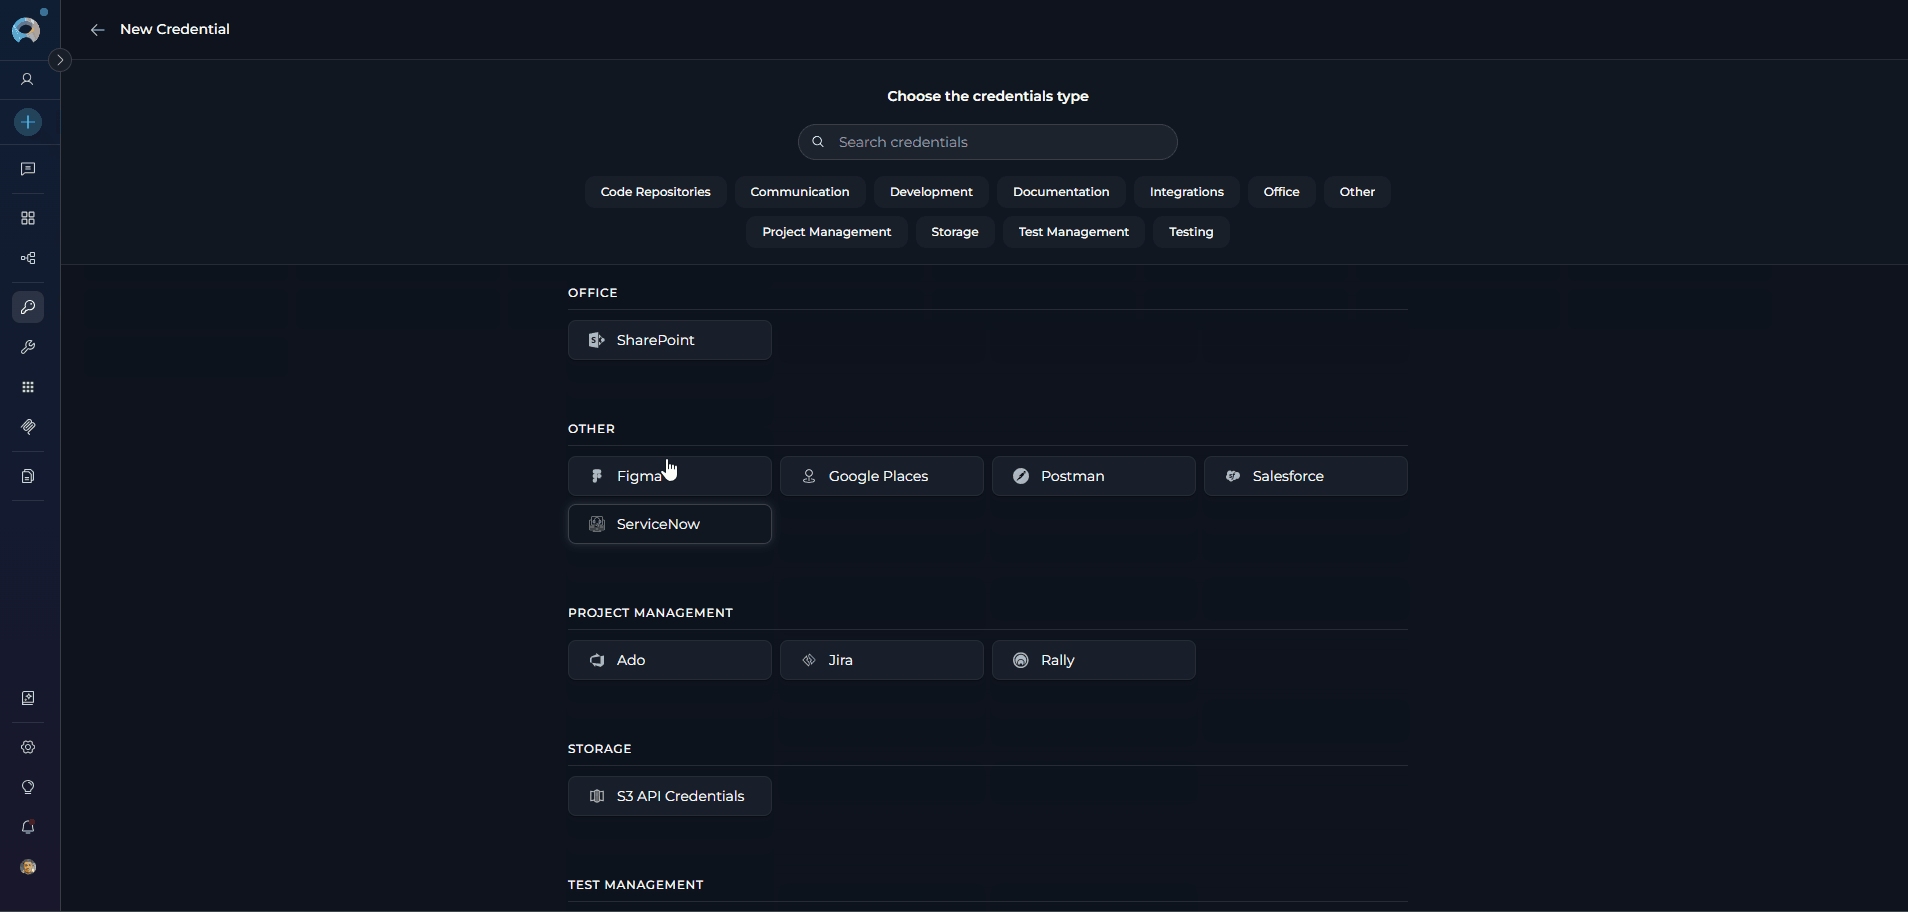Open the pipelines workflow sidebar icon

tap(28, 258)
